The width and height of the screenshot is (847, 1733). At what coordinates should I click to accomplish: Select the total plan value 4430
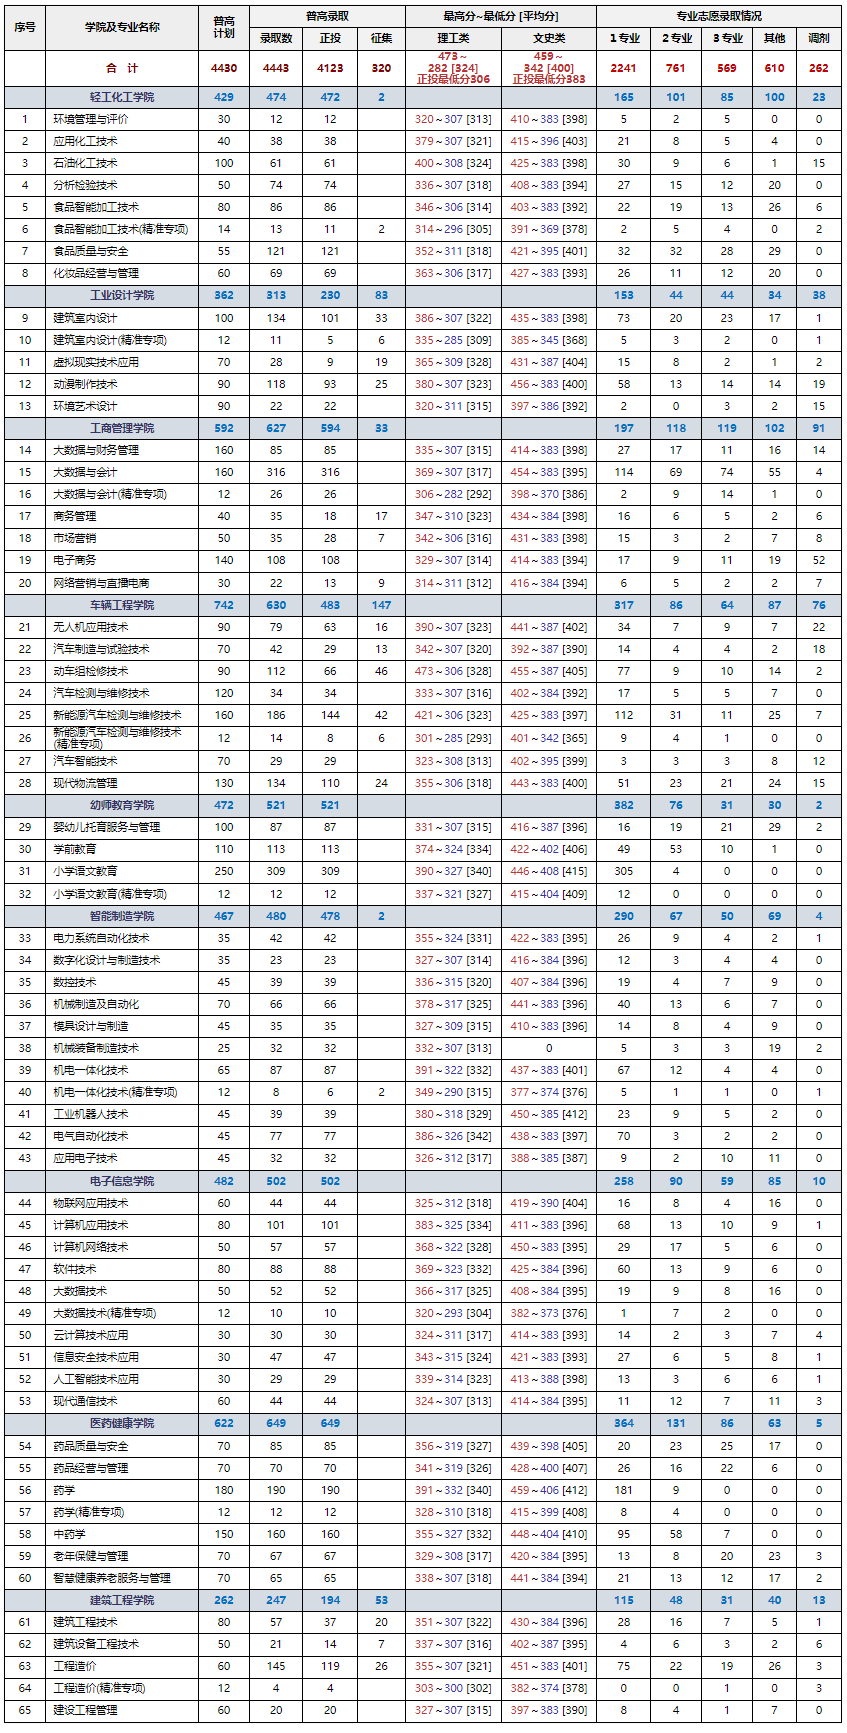coord(224,68)
